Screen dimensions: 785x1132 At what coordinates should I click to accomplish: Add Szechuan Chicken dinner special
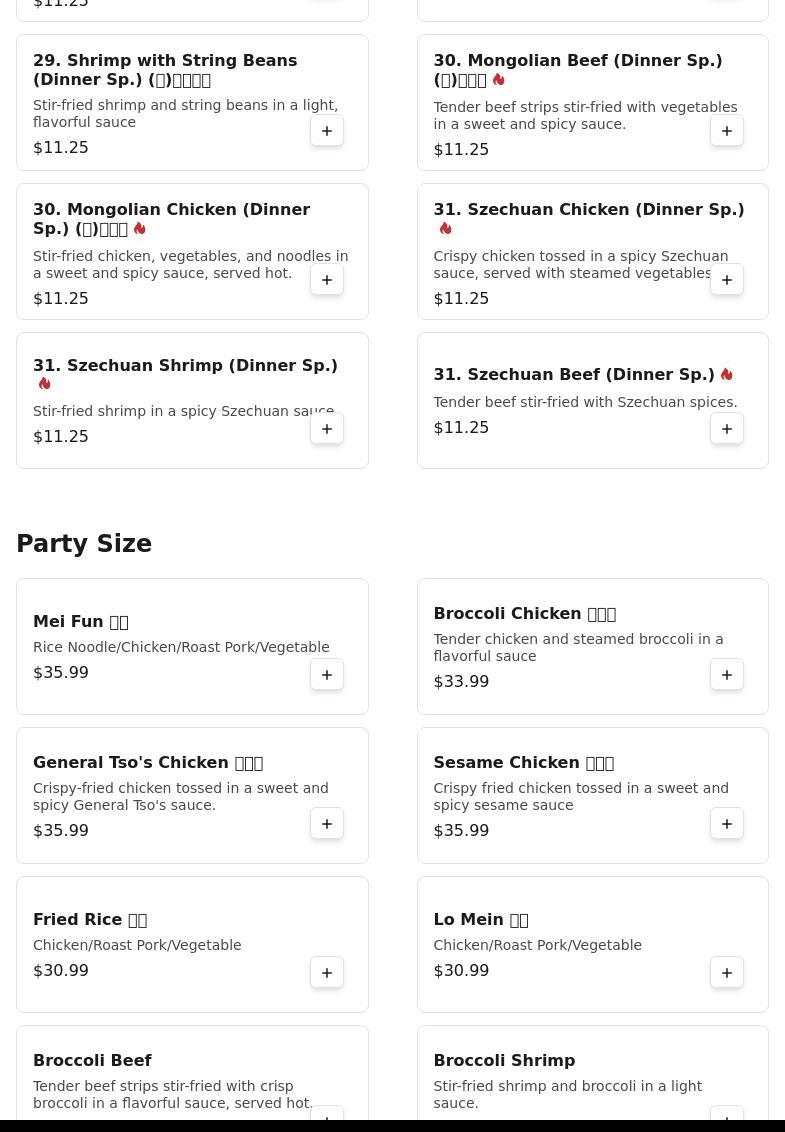727,280
